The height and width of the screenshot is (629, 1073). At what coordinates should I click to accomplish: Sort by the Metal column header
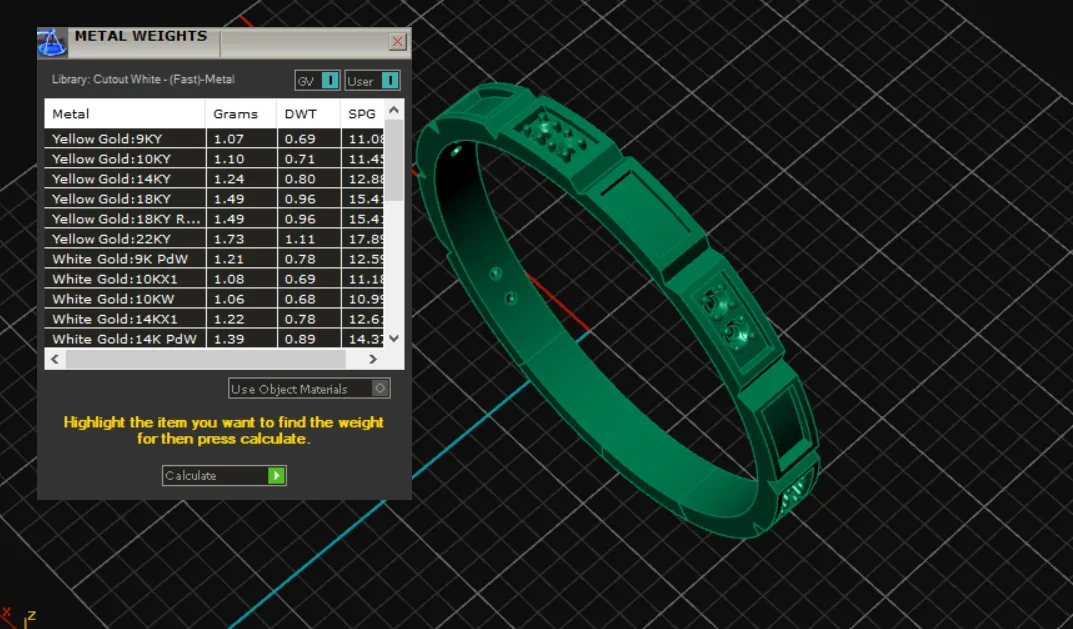125,114
